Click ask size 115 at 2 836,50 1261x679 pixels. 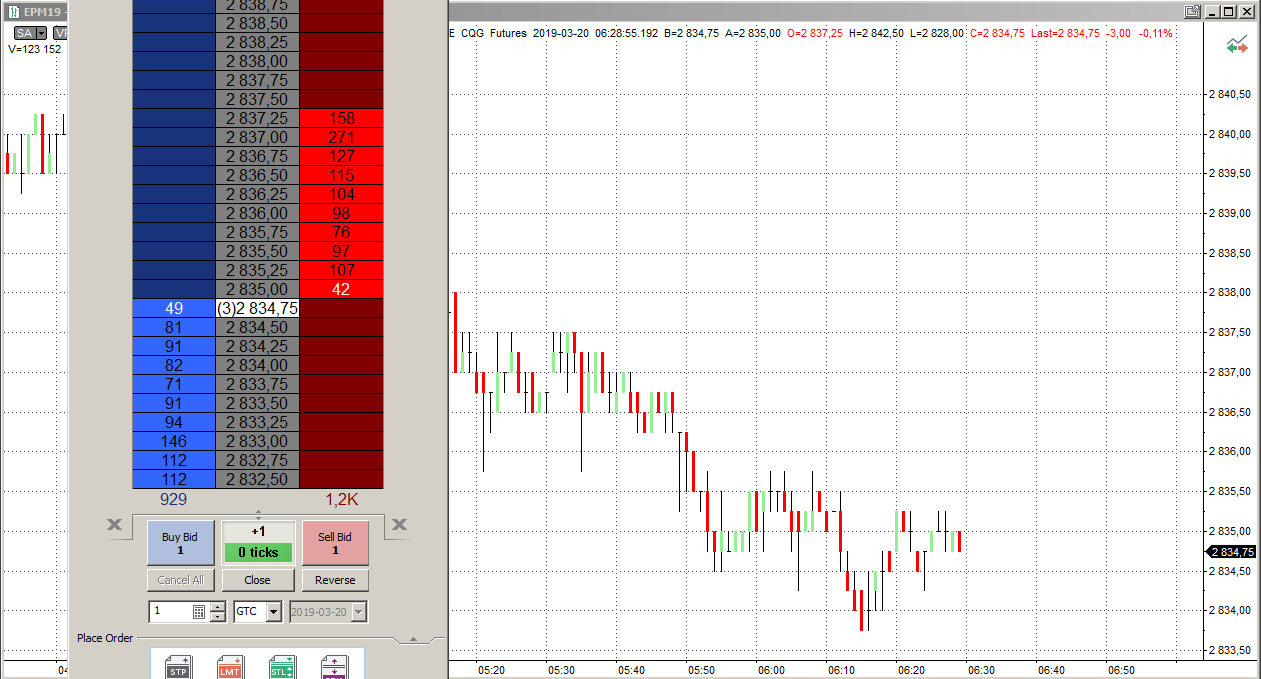[x=342, y=175]
